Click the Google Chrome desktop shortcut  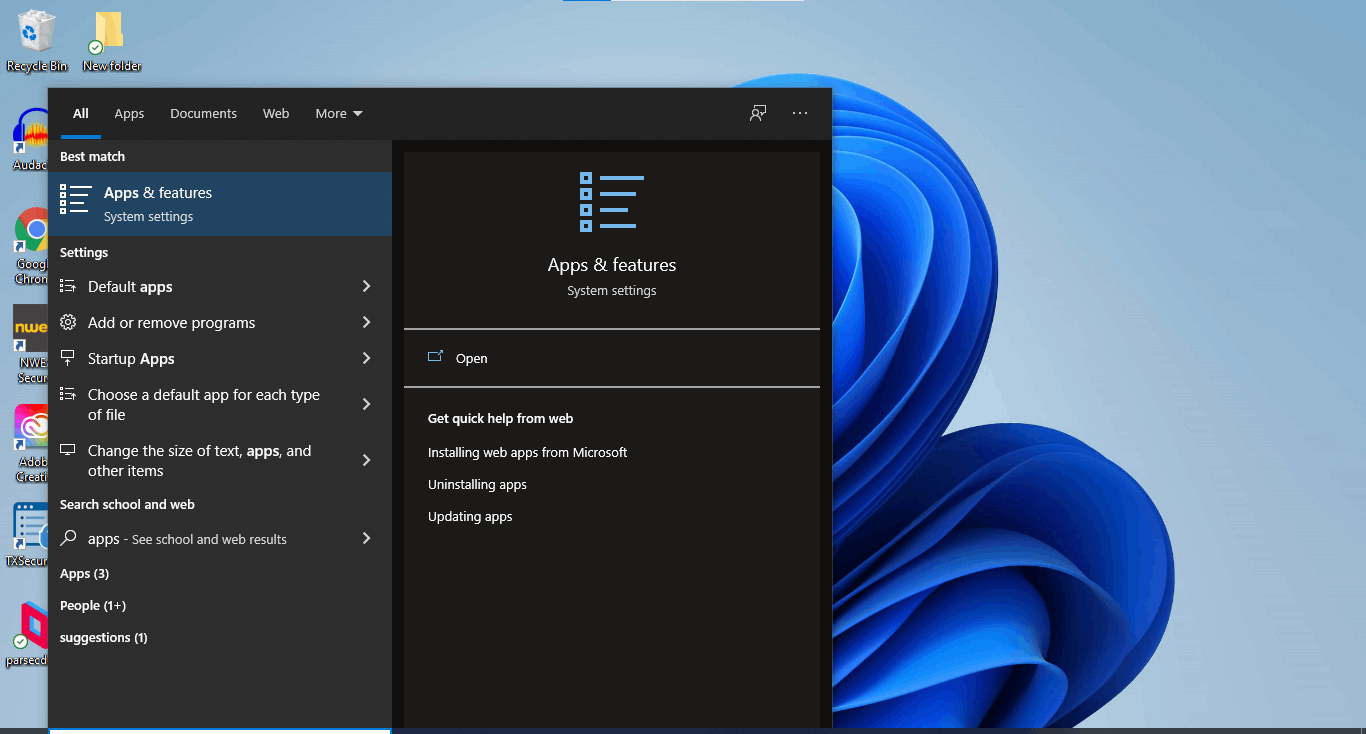tap(32, 246)
